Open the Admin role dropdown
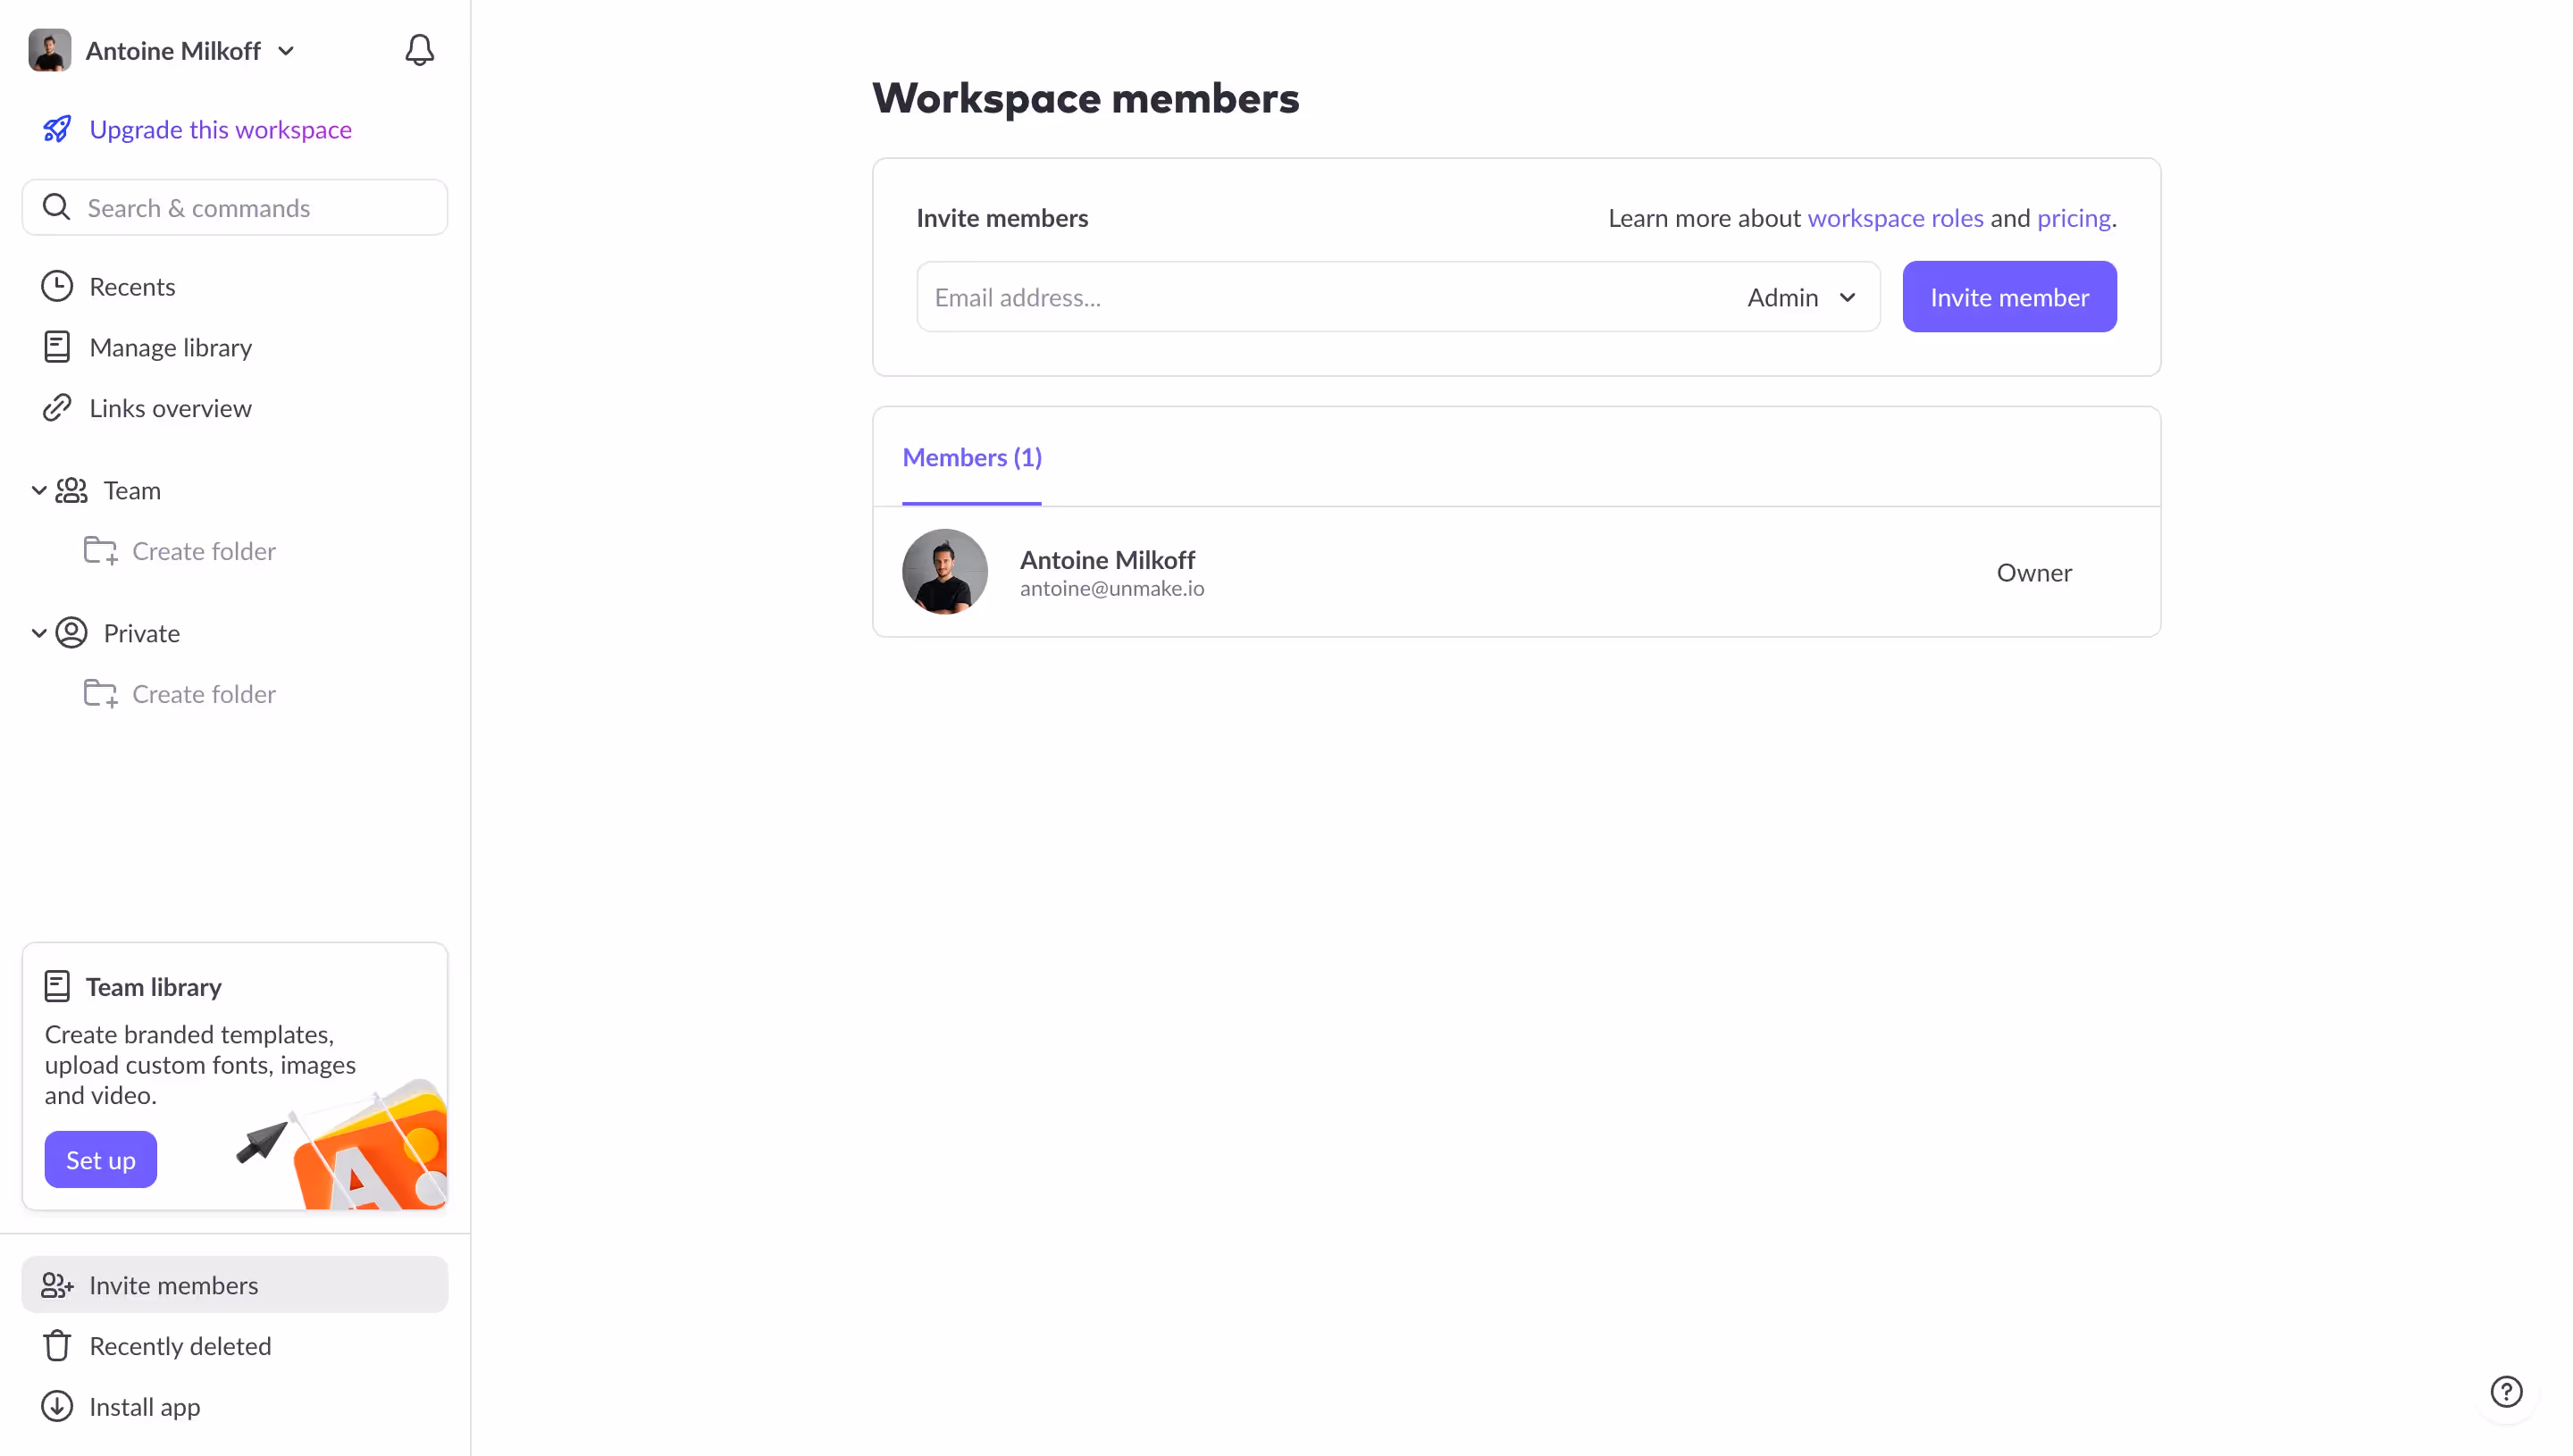2573x1456 pixels. tap(1800, 297)
